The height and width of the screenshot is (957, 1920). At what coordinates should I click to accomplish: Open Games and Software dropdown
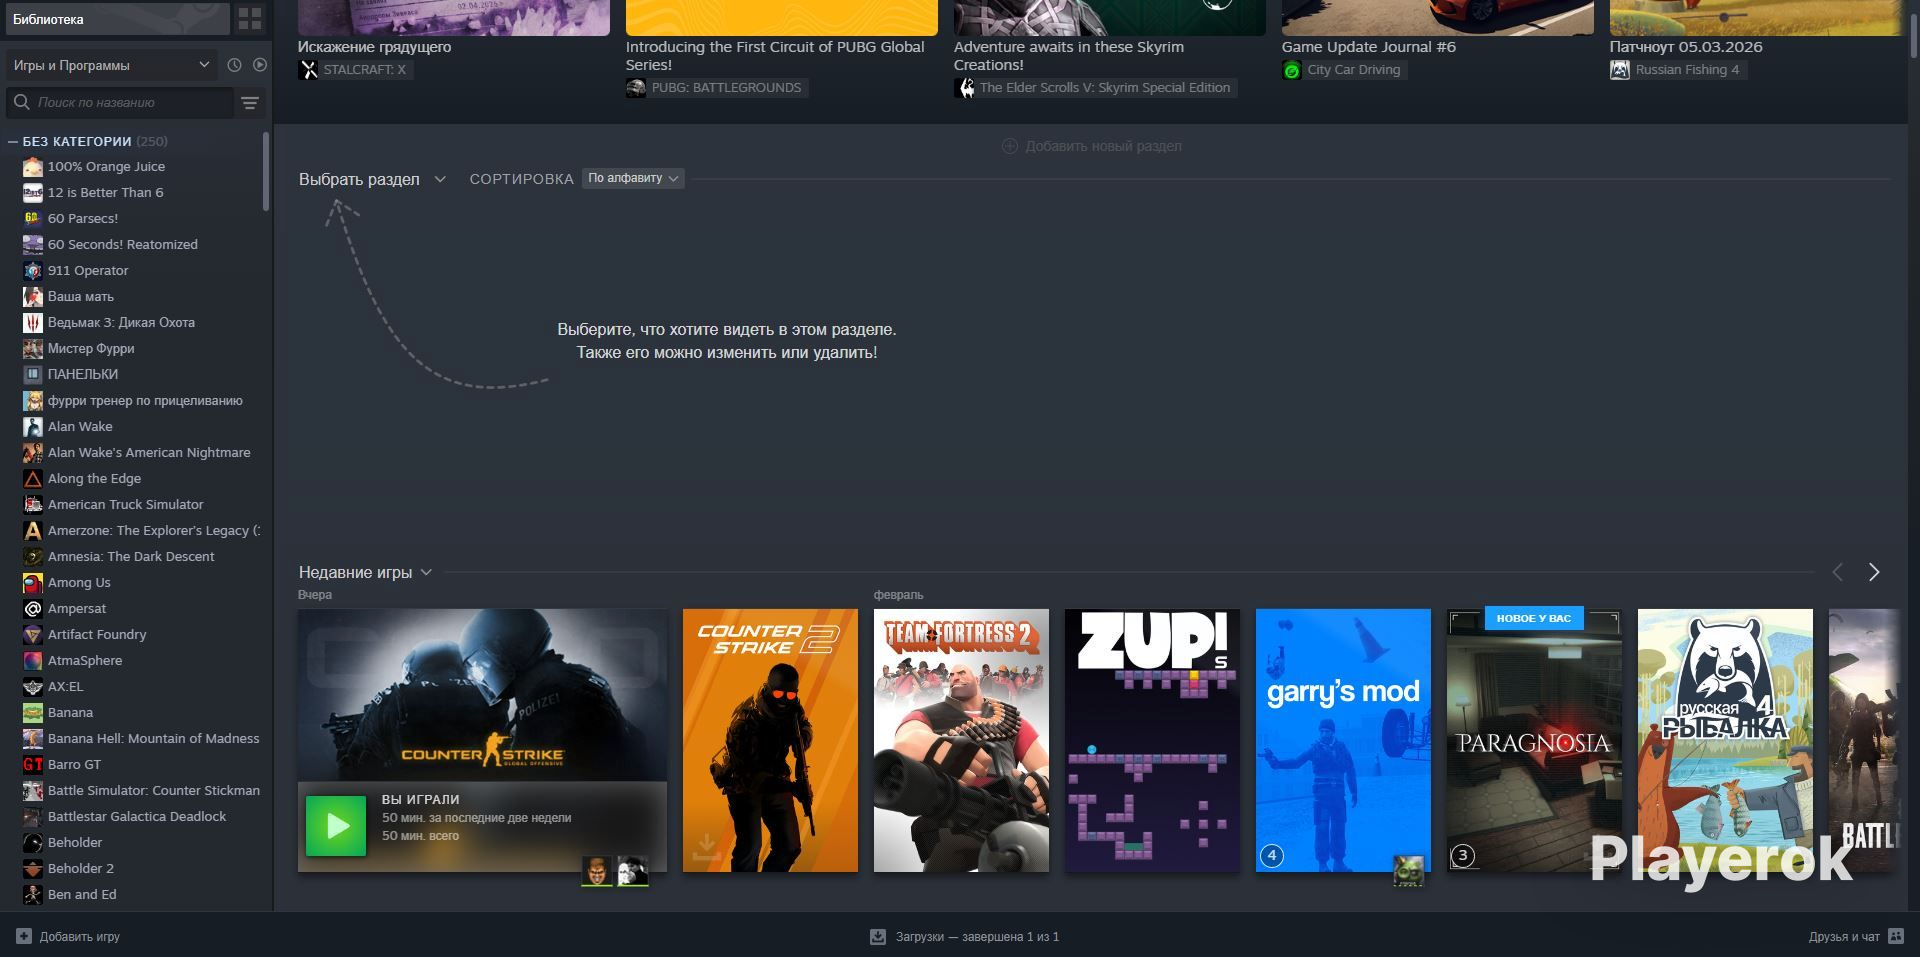(x=112, y=65)
